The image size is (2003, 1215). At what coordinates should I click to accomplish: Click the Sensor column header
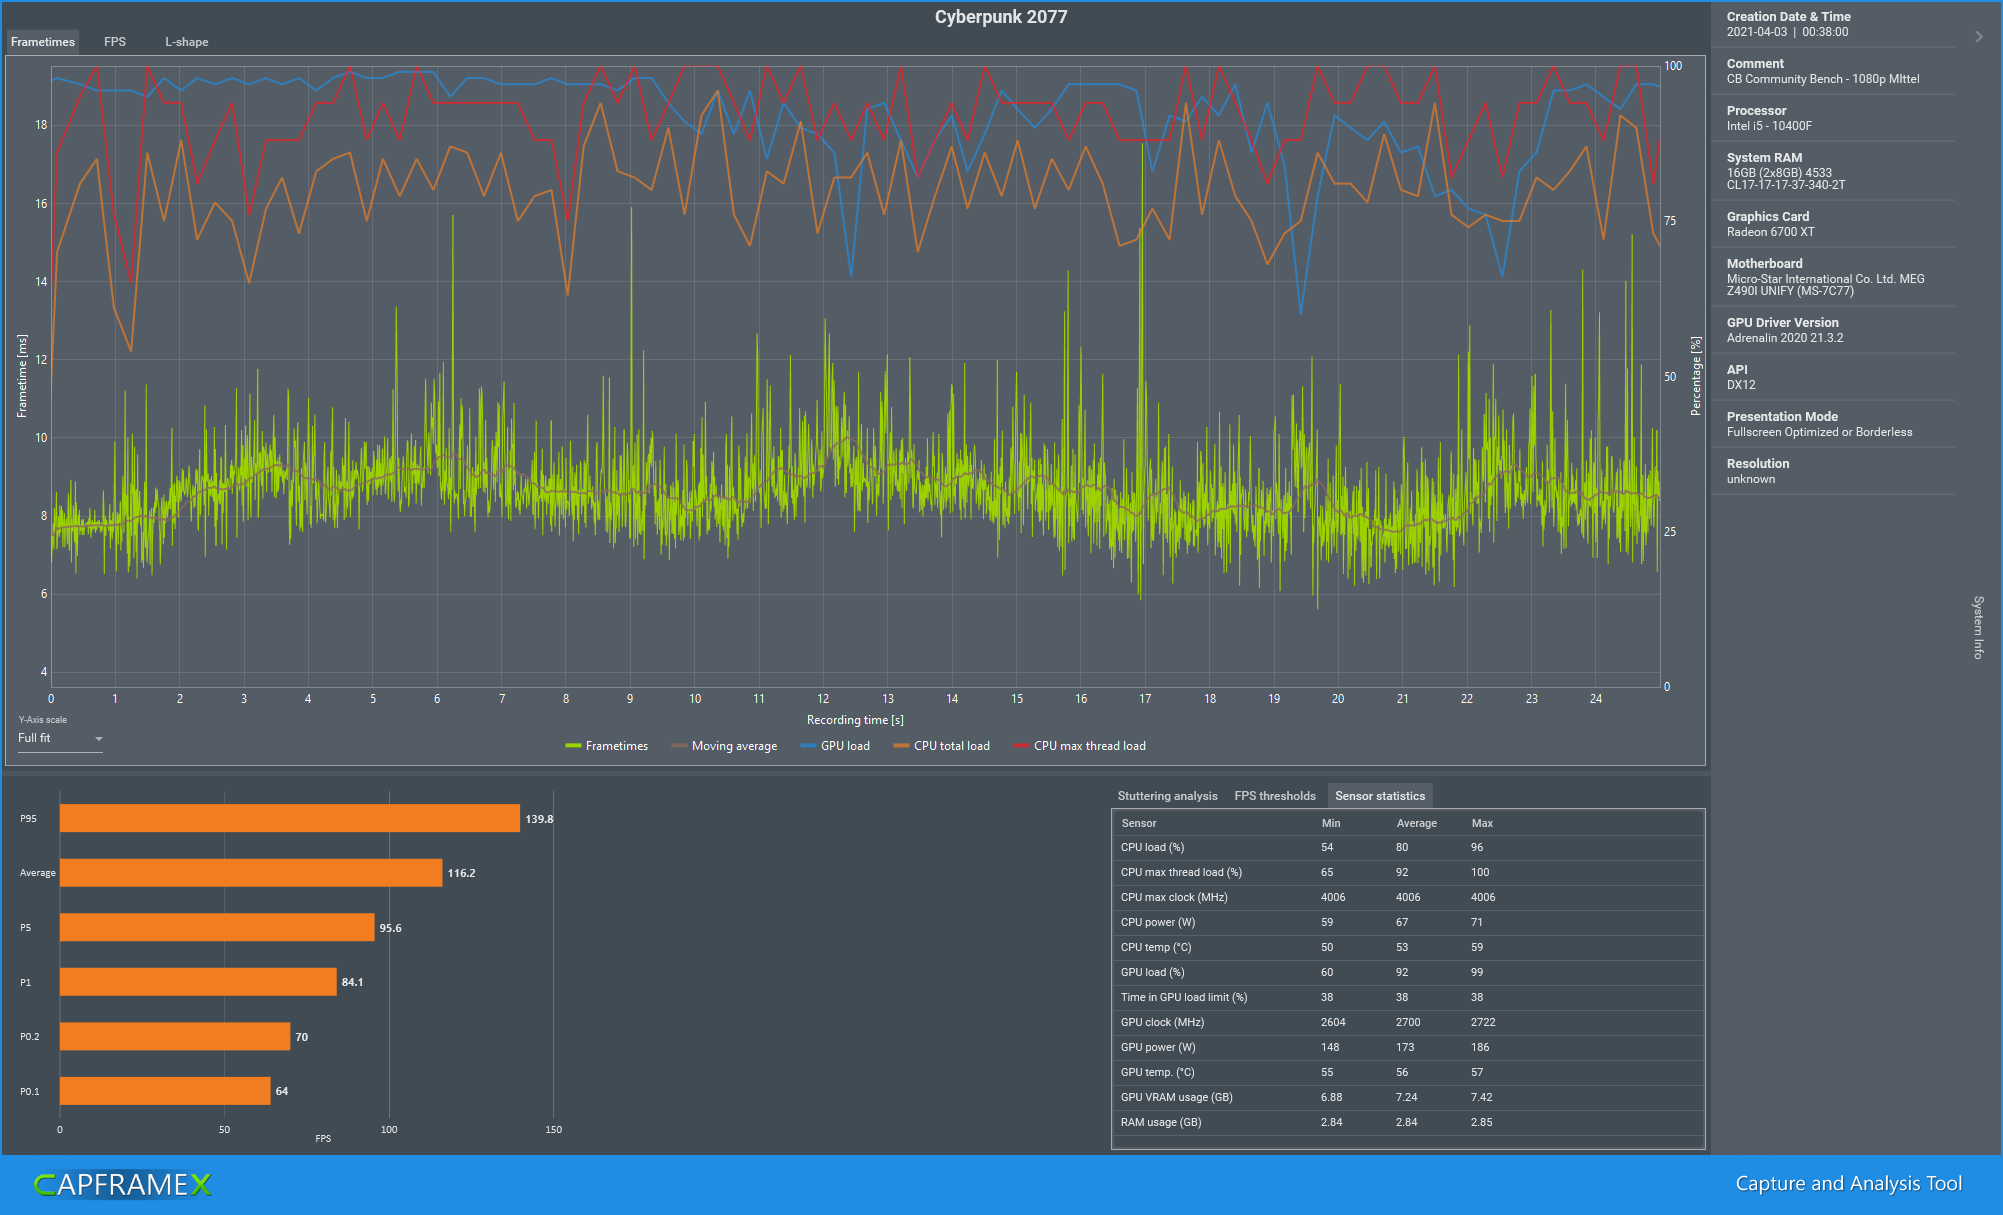pyautogui.click(x=1138, y=823)
